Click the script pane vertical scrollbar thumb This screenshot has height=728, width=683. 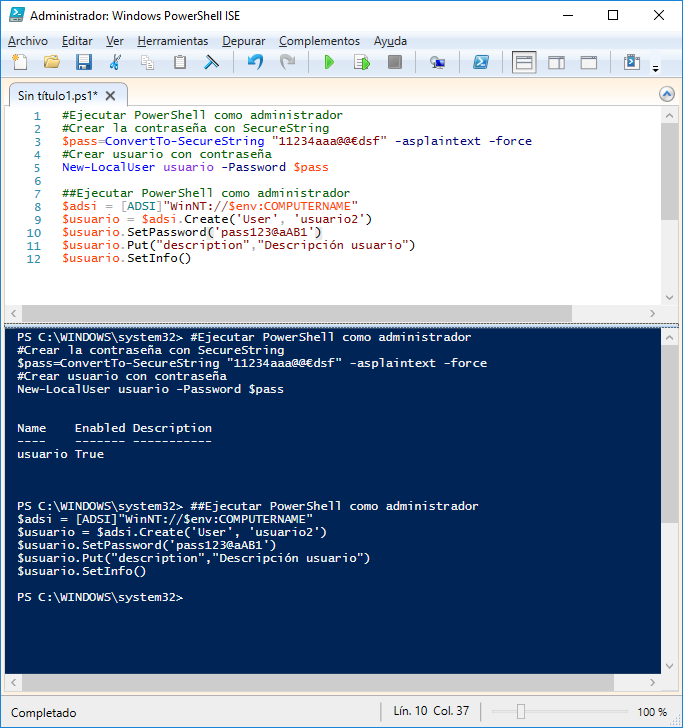[669, 172]
